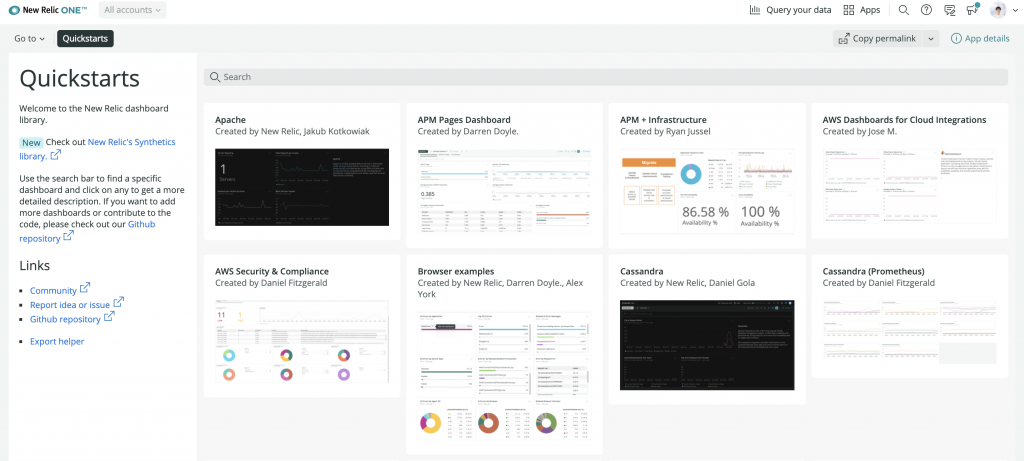The image size is (1024, 461).
Task: Click 'Created by Ryan Jussel' text
Action: pos(666,131)
